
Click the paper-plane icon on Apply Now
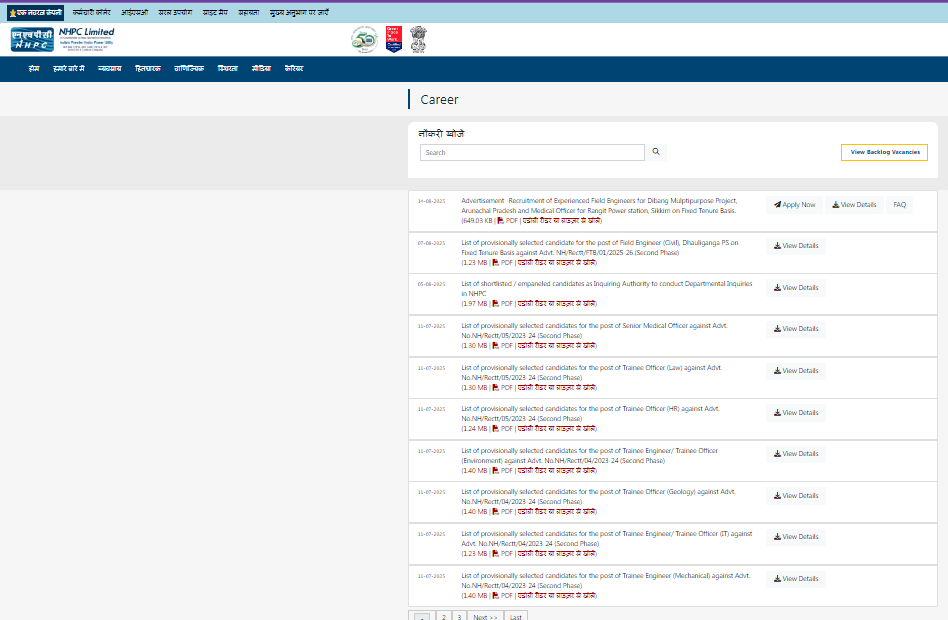pyautogui.click(x=777, y=204)
